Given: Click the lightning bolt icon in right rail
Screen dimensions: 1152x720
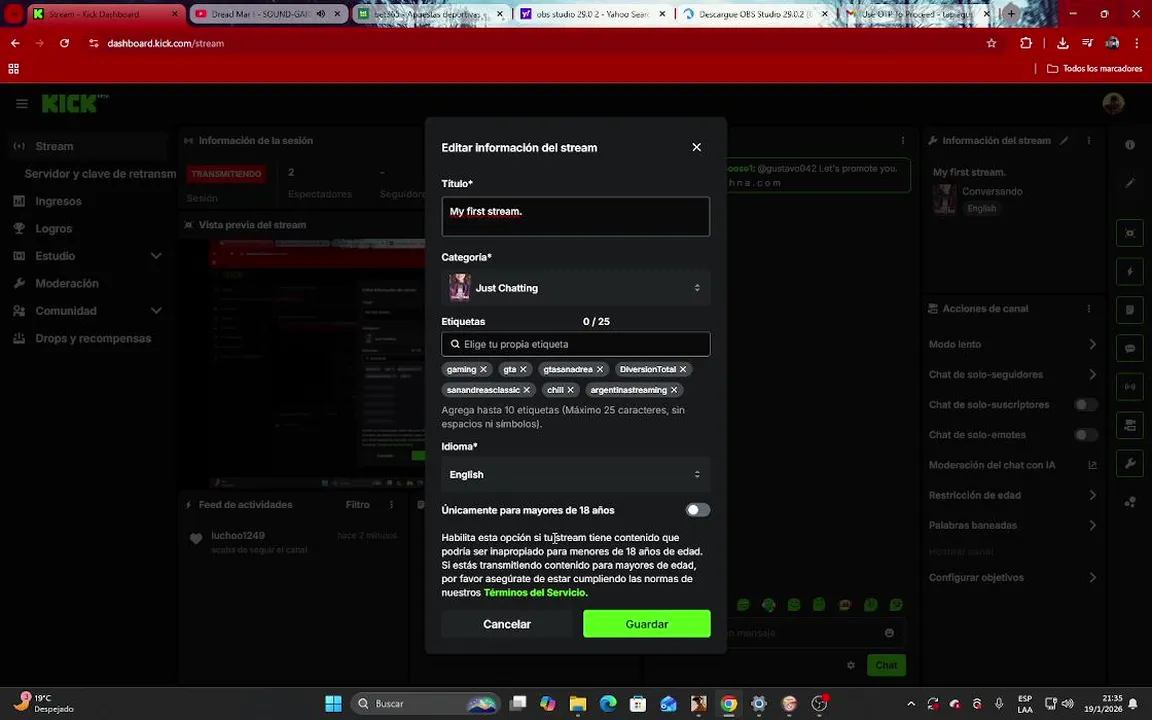Looking at the screenshot, I should (1130, 271).
